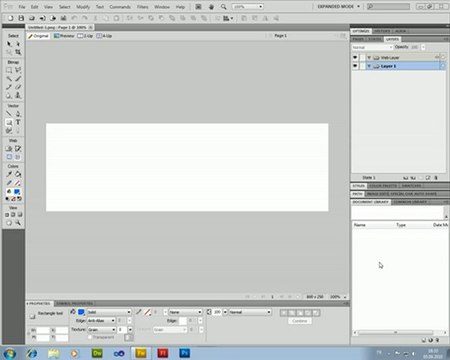Select the Brush tool
Image resolution: width=450 pixels, height=360 pixels.
coord(18,79)
